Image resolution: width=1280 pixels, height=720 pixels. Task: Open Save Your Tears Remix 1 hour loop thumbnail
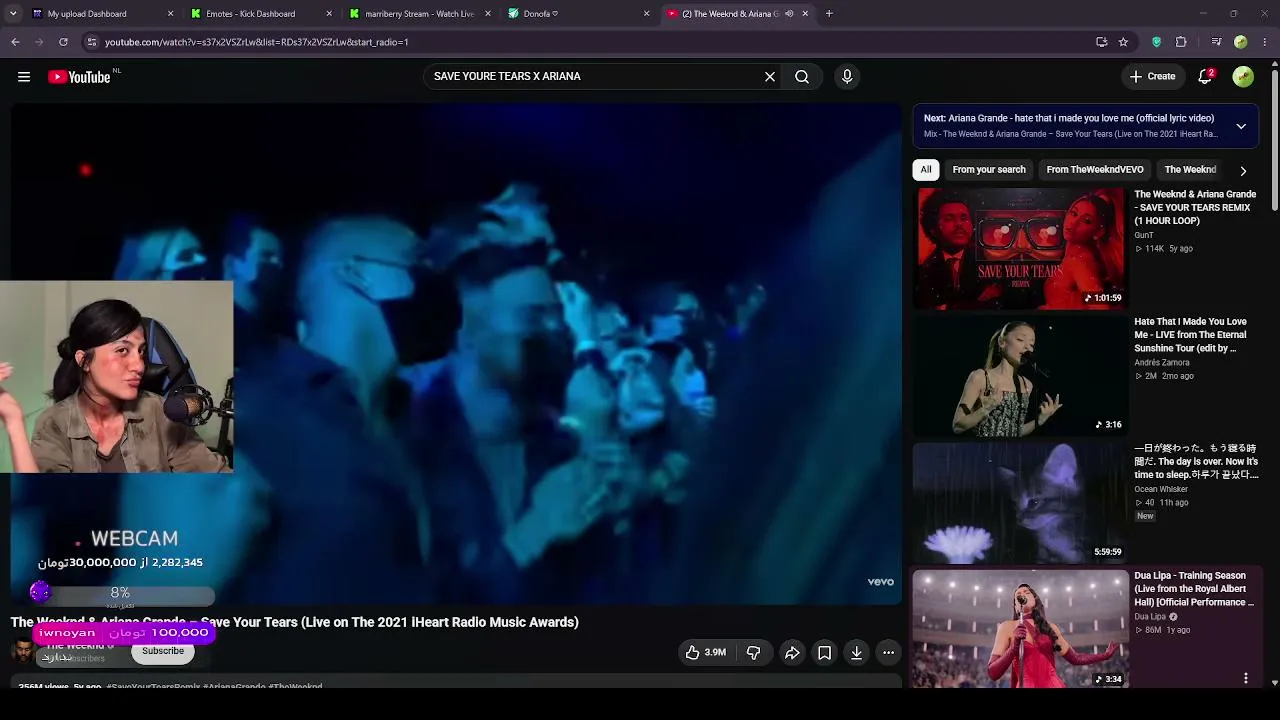pyautogui.click(x=1021, y=248)
